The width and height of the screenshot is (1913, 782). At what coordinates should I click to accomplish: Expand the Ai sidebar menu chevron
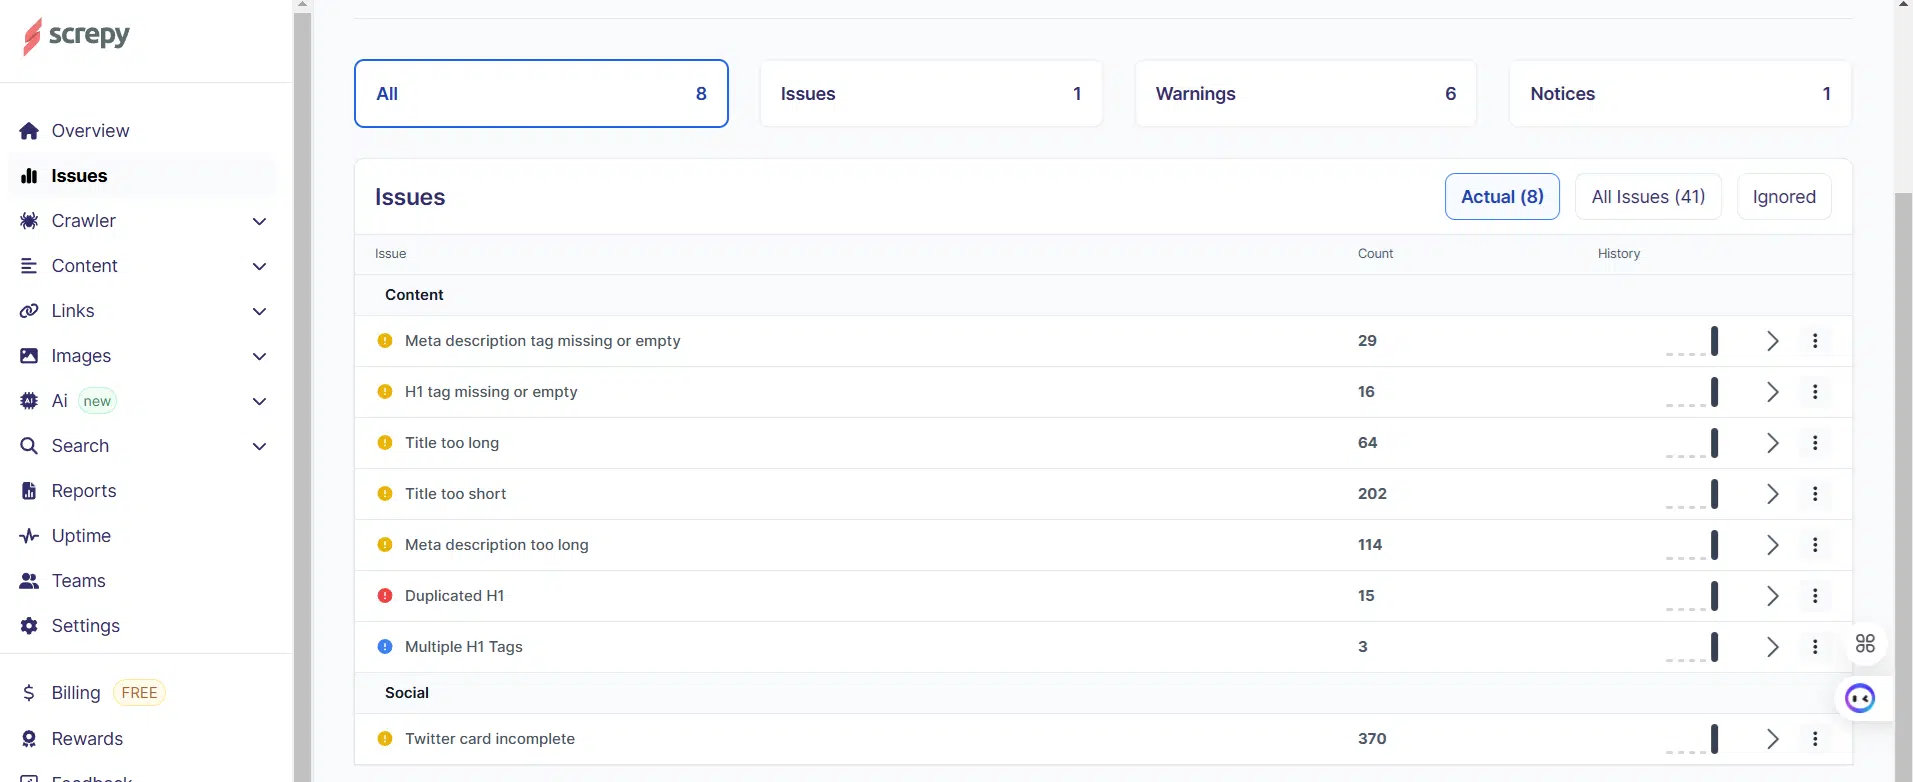(259, 401)
